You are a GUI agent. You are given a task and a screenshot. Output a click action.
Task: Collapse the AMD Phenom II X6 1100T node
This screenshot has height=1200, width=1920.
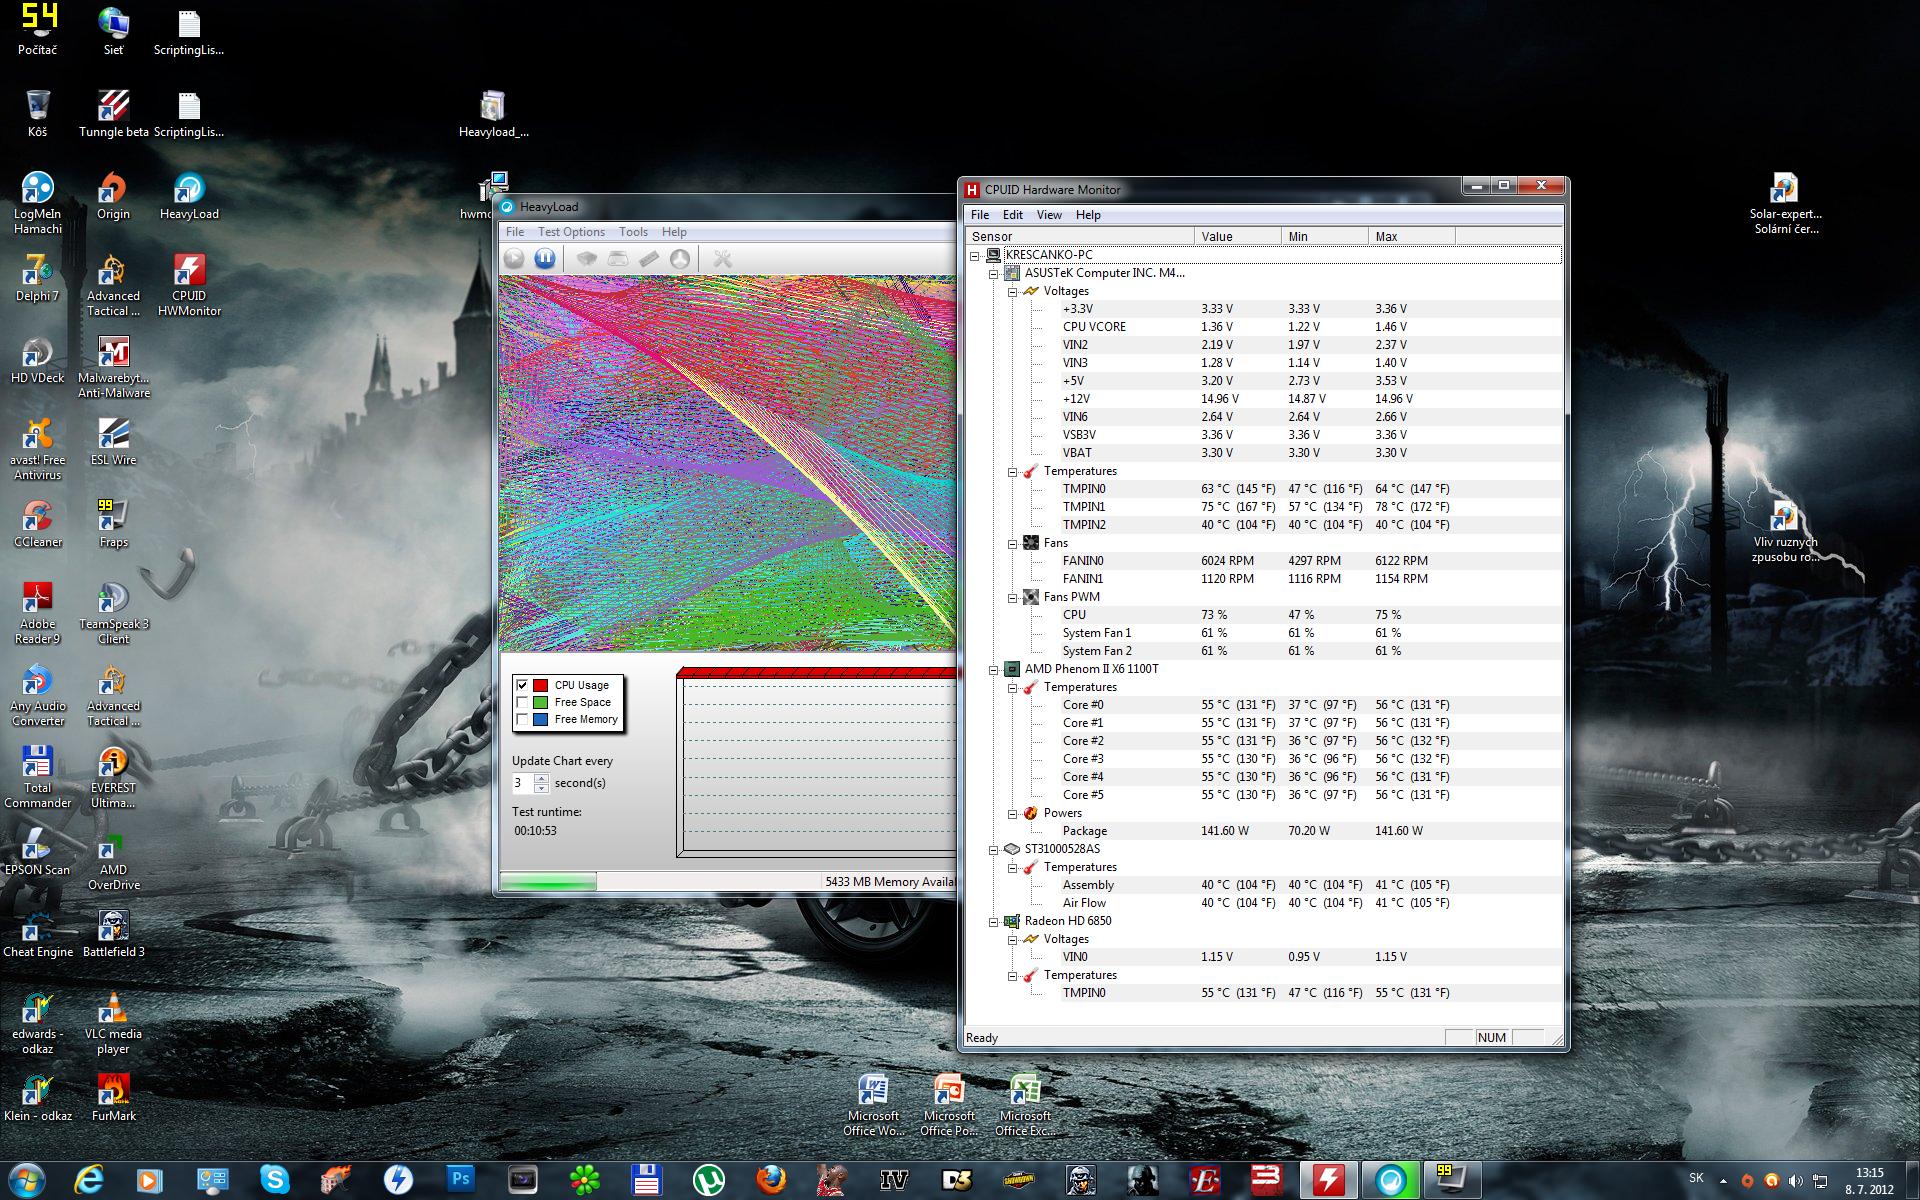(x=993, y=669)
